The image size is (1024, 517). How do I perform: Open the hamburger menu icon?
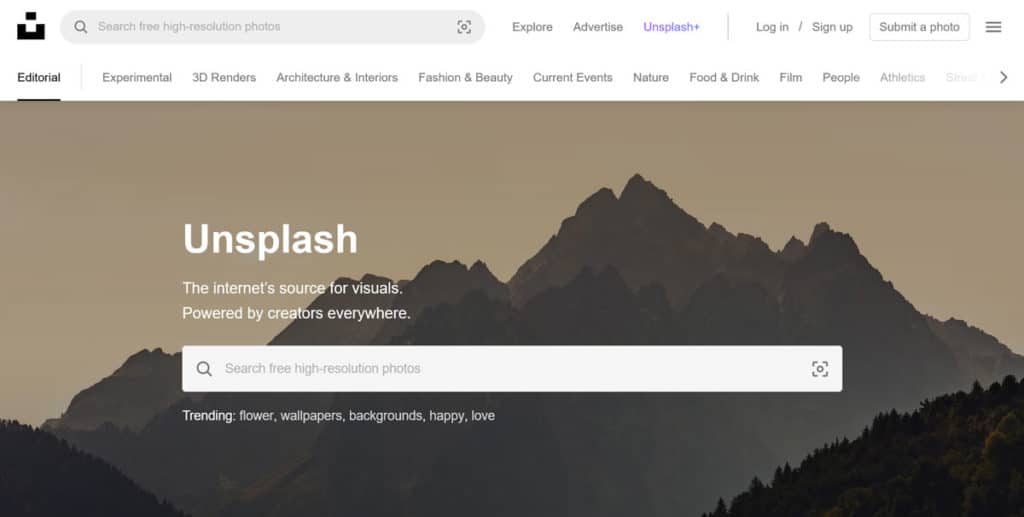tap(993, 27)
